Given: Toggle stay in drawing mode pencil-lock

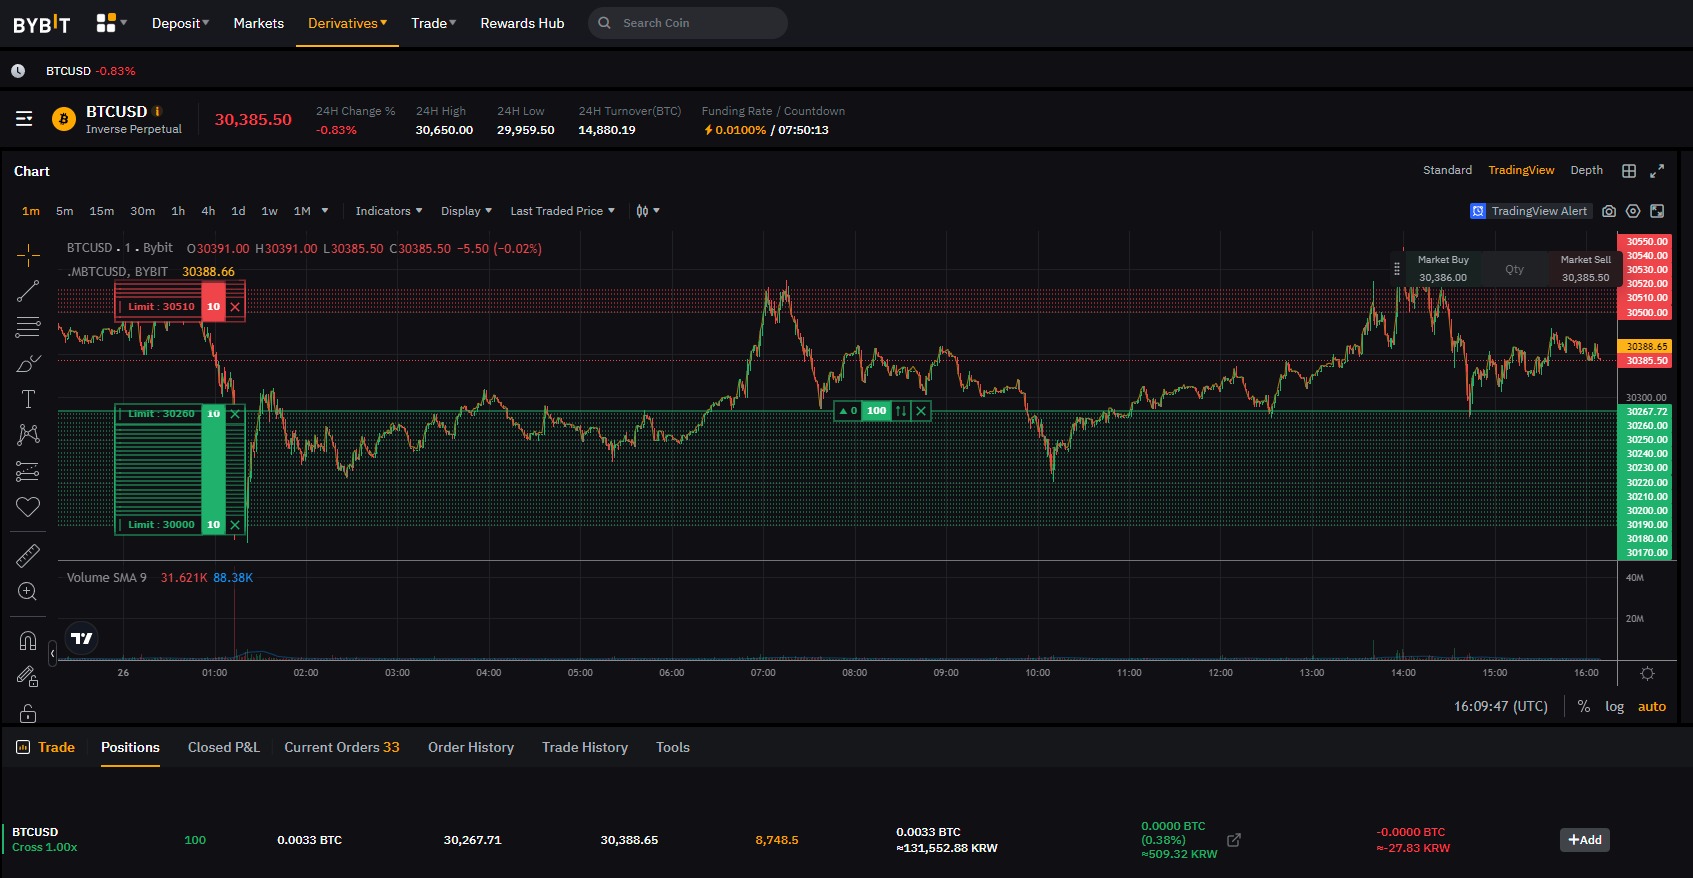Looking at the screenshot, I should [28, 677].
